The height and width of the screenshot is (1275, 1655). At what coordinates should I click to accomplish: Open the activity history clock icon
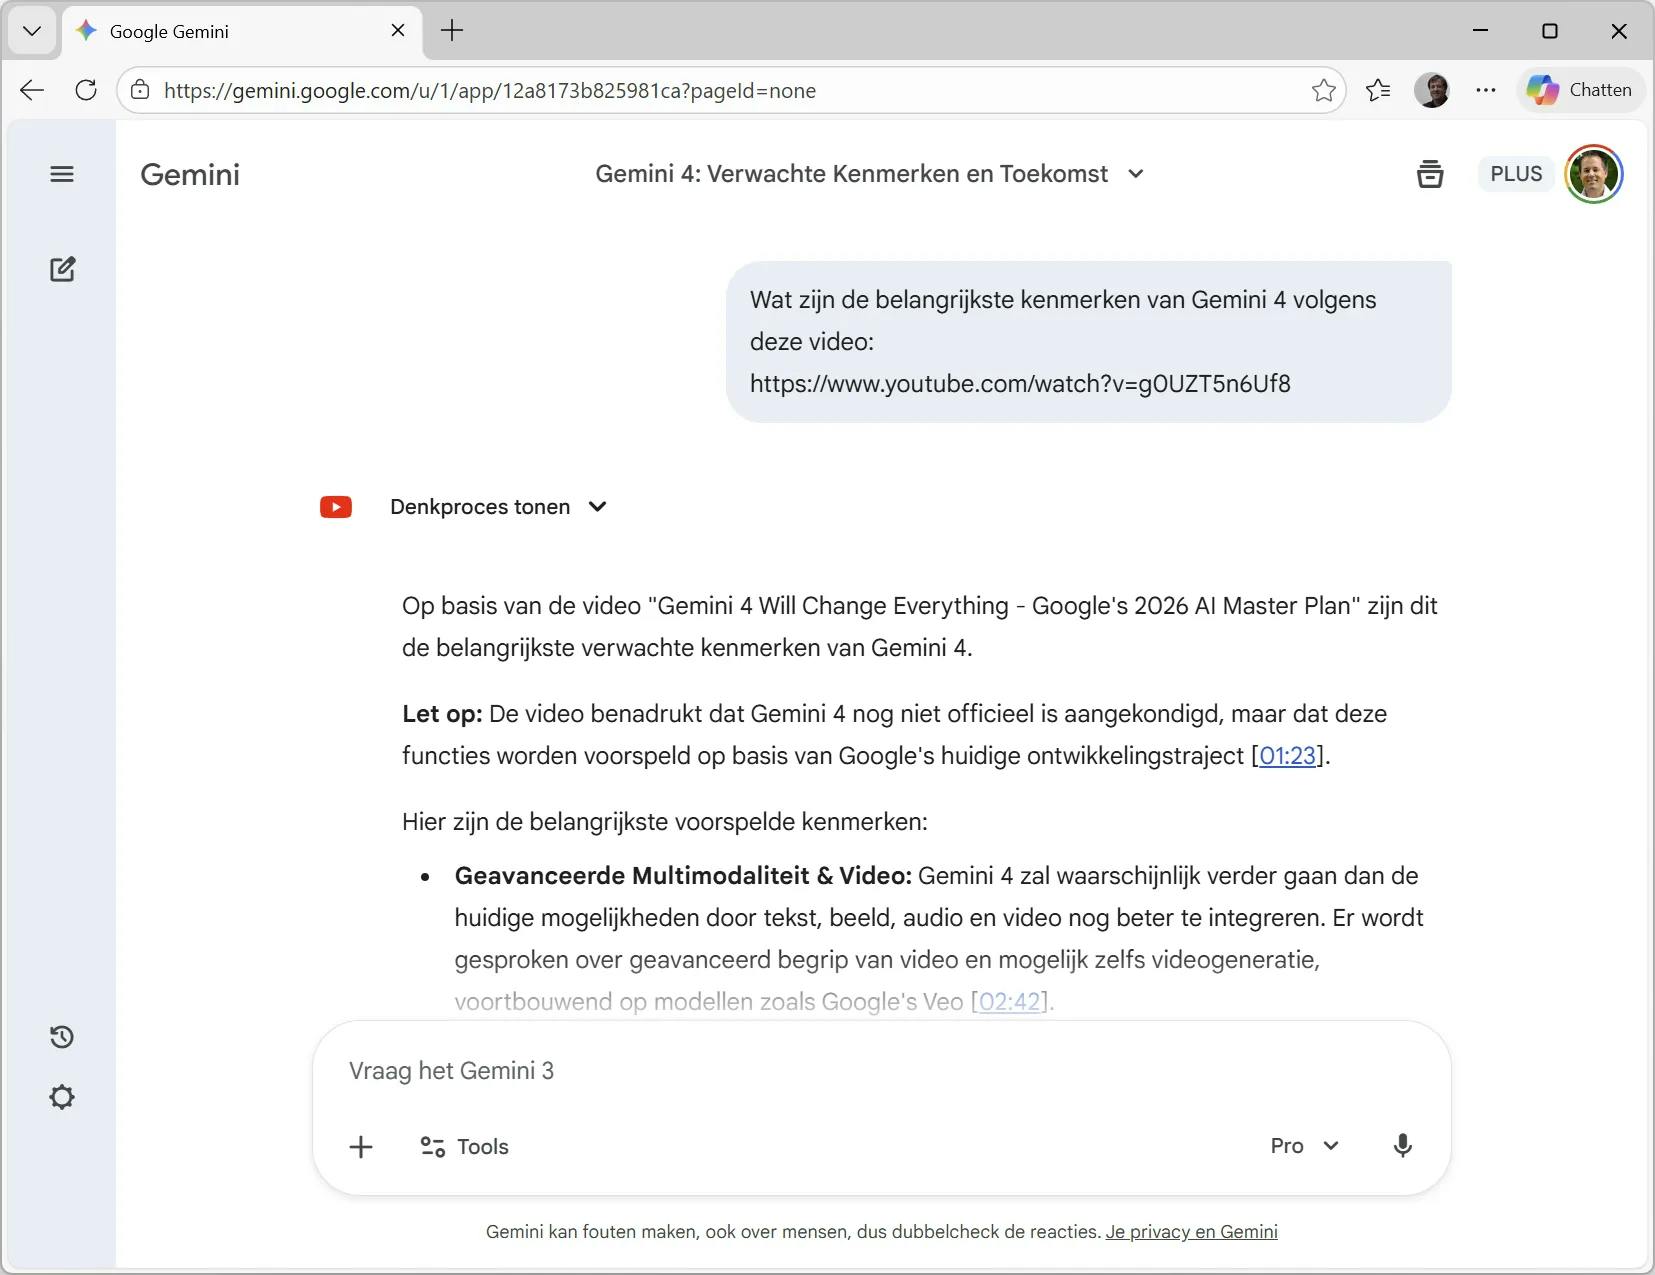coord(62,1037)
